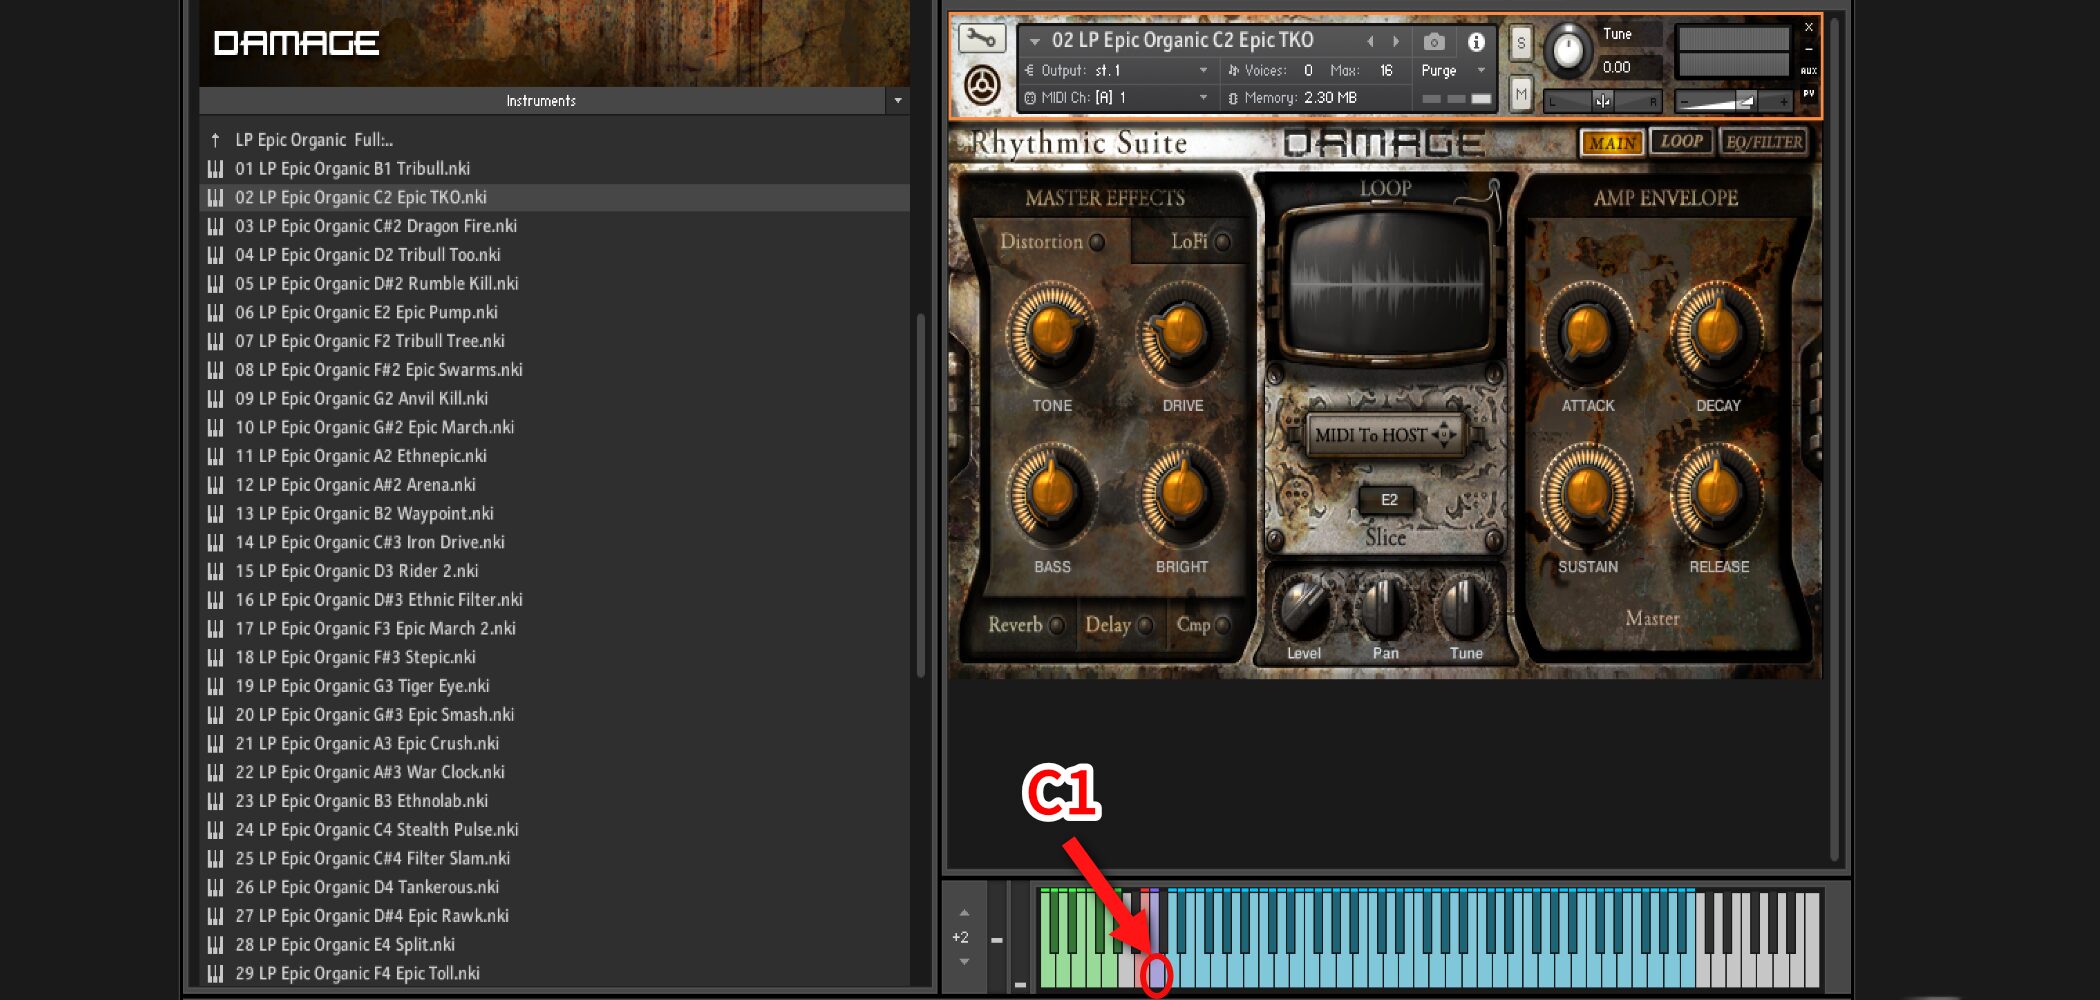Image resolution: width=2100 pixels, height=1000 pixels.
Task: Toggle the LoFi power LED
Action: (x=1222, y=241)
